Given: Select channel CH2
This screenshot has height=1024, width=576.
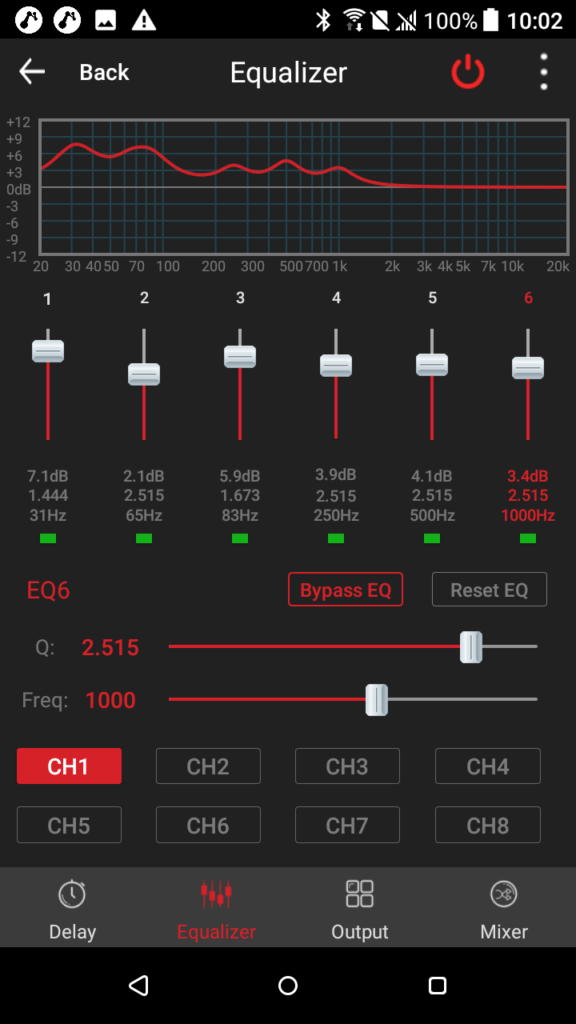Looking at the screenshot, I should [208, 766].
